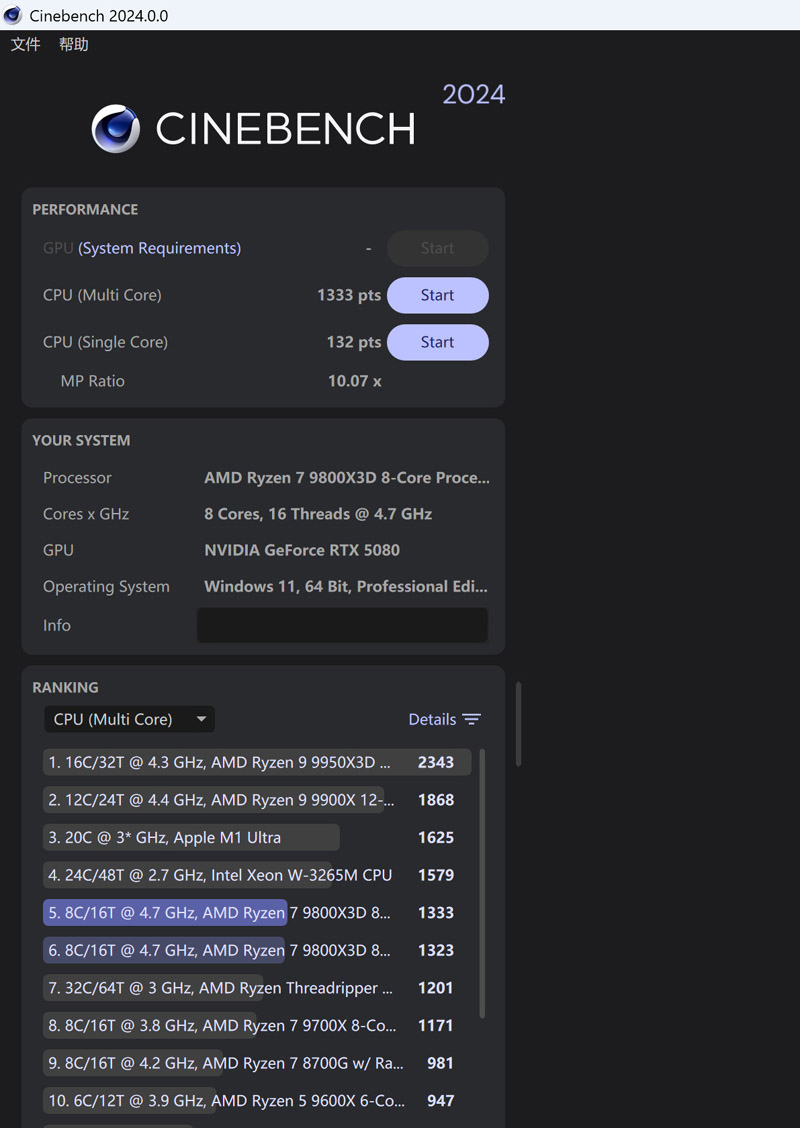
Task: Select the Ryzen 5 9600X ranking entry
Action: point(226,1100)
